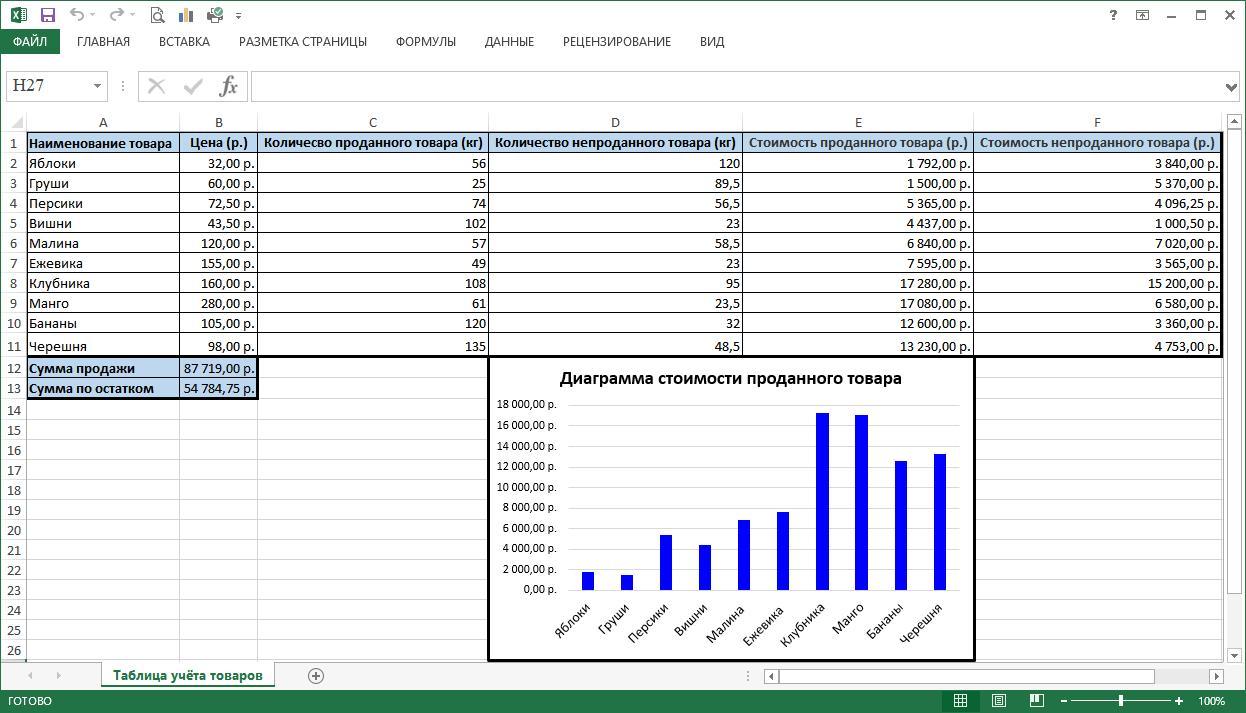Select Сумма продажи value 87 719,00 р.

(219, 368)
